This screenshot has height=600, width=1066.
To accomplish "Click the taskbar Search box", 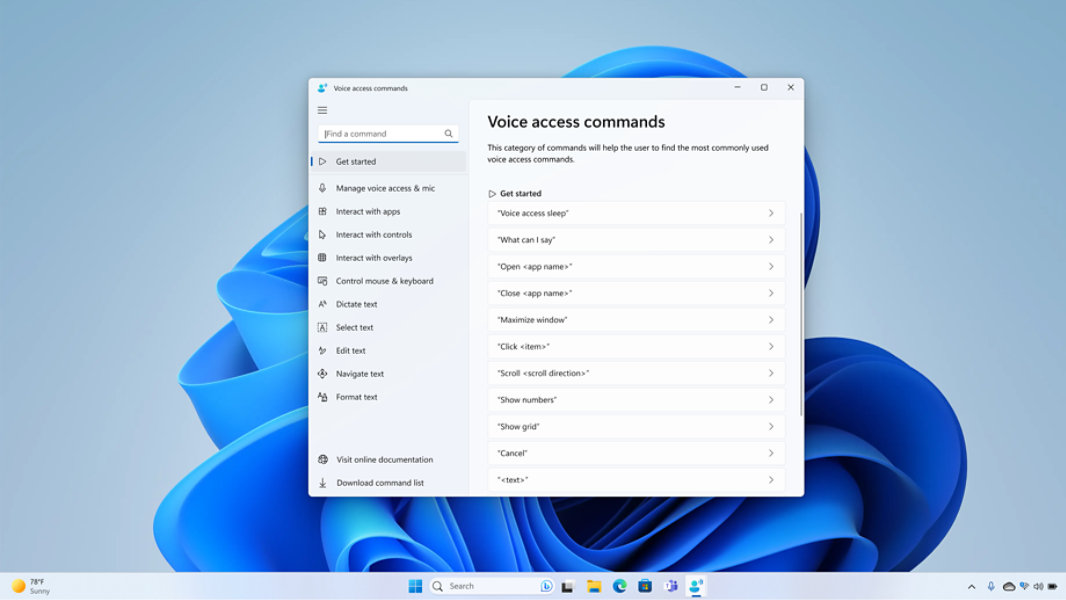I will pyautogui.click(x=492, y=586).
